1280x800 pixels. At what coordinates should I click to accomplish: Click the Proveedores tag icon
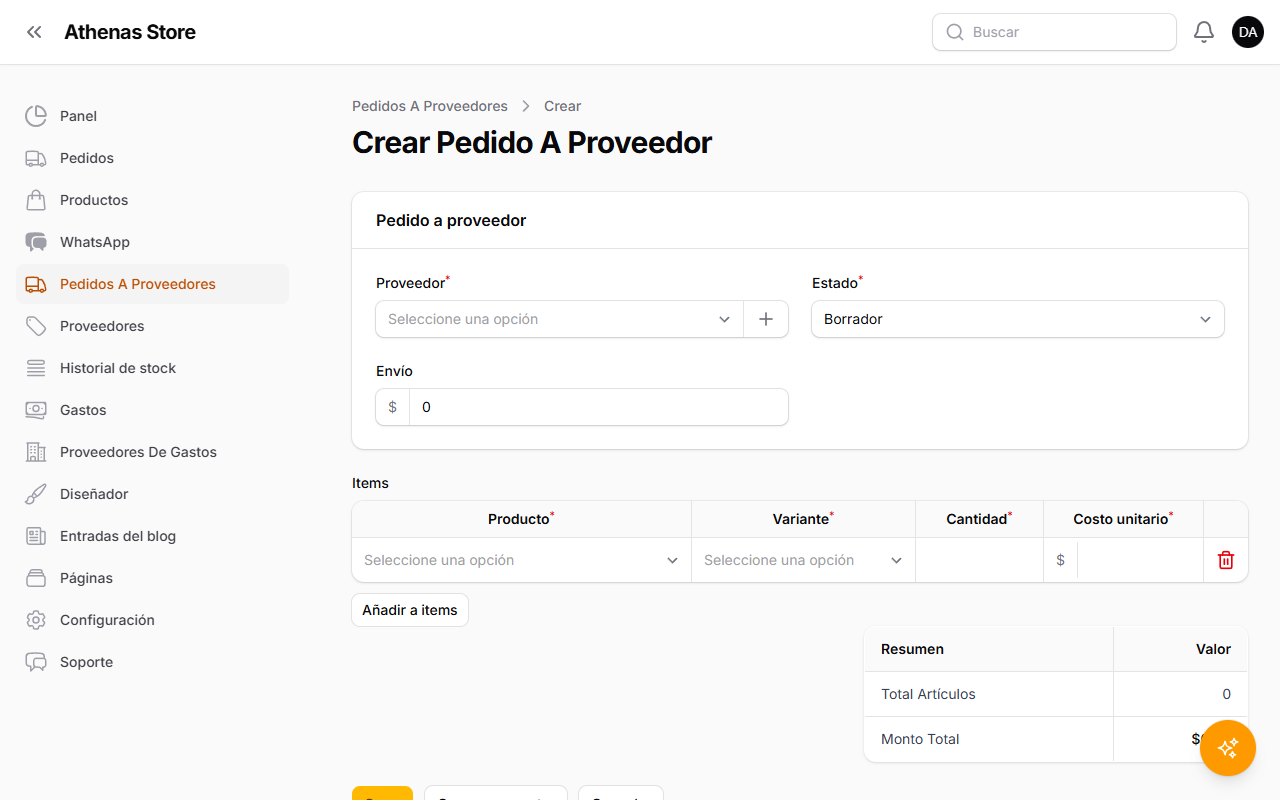pos(36,326)
